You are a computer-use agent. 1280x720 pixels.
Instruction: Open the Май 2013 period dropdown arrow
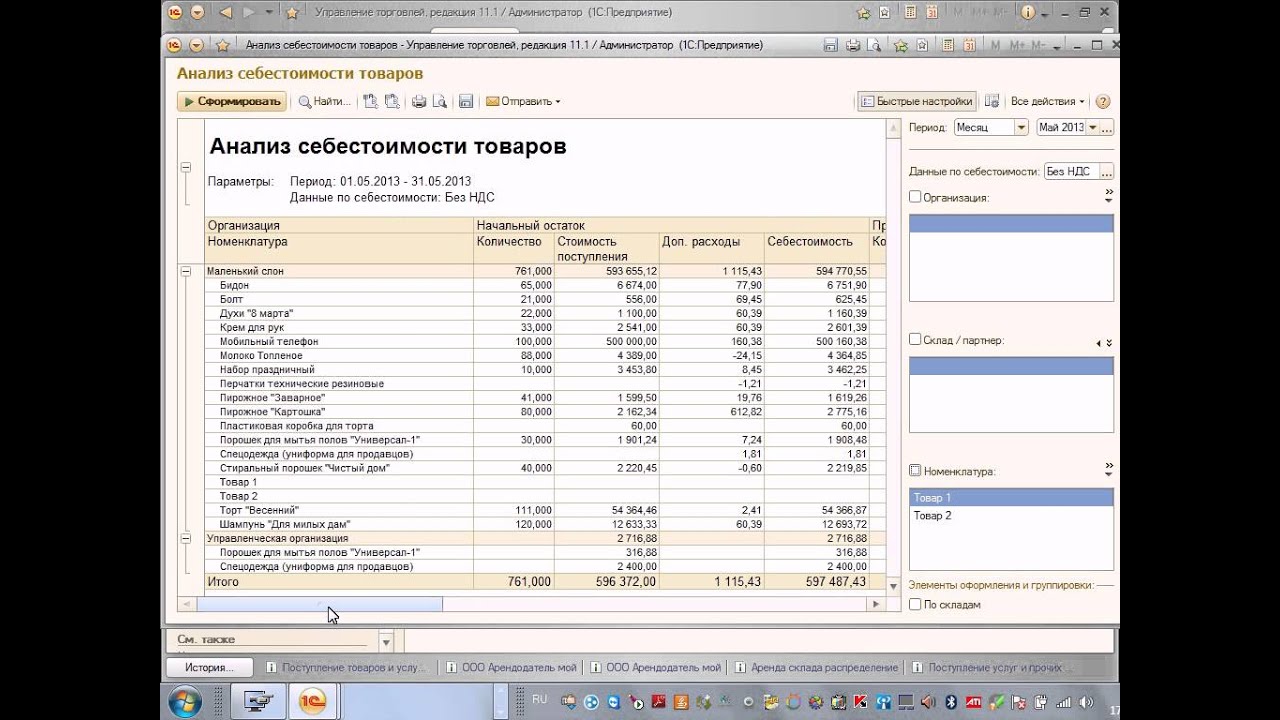point(1091,128)
